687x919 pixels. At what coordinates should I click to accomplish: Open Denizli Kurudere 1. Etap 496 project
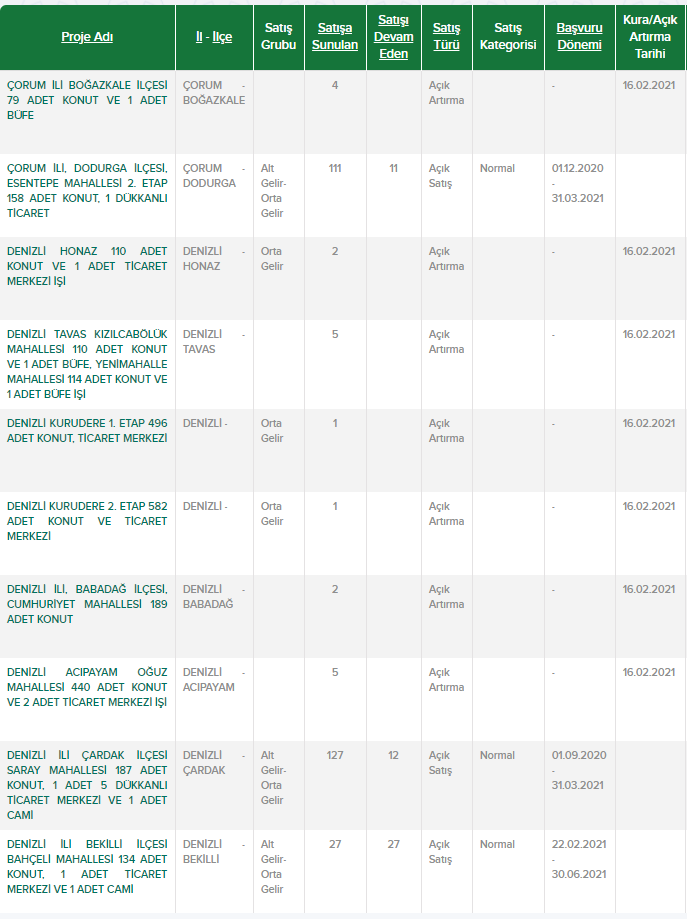pos(87,430)
